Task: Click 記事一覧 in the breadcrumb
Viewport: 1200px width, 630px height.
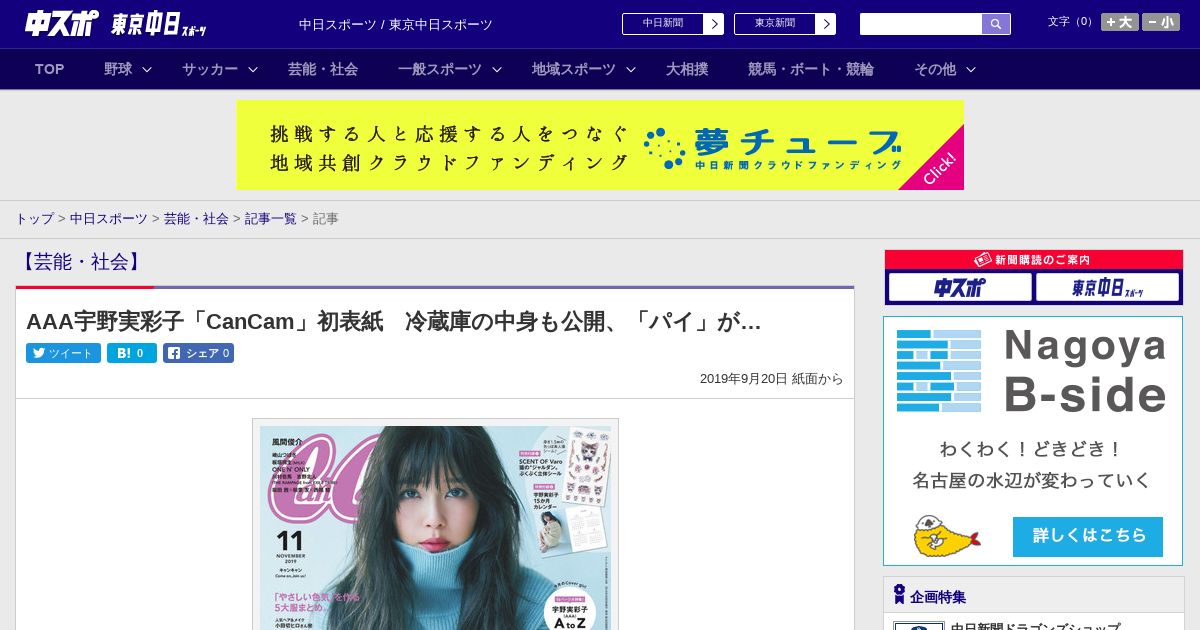Action: (x=271, y=218)
